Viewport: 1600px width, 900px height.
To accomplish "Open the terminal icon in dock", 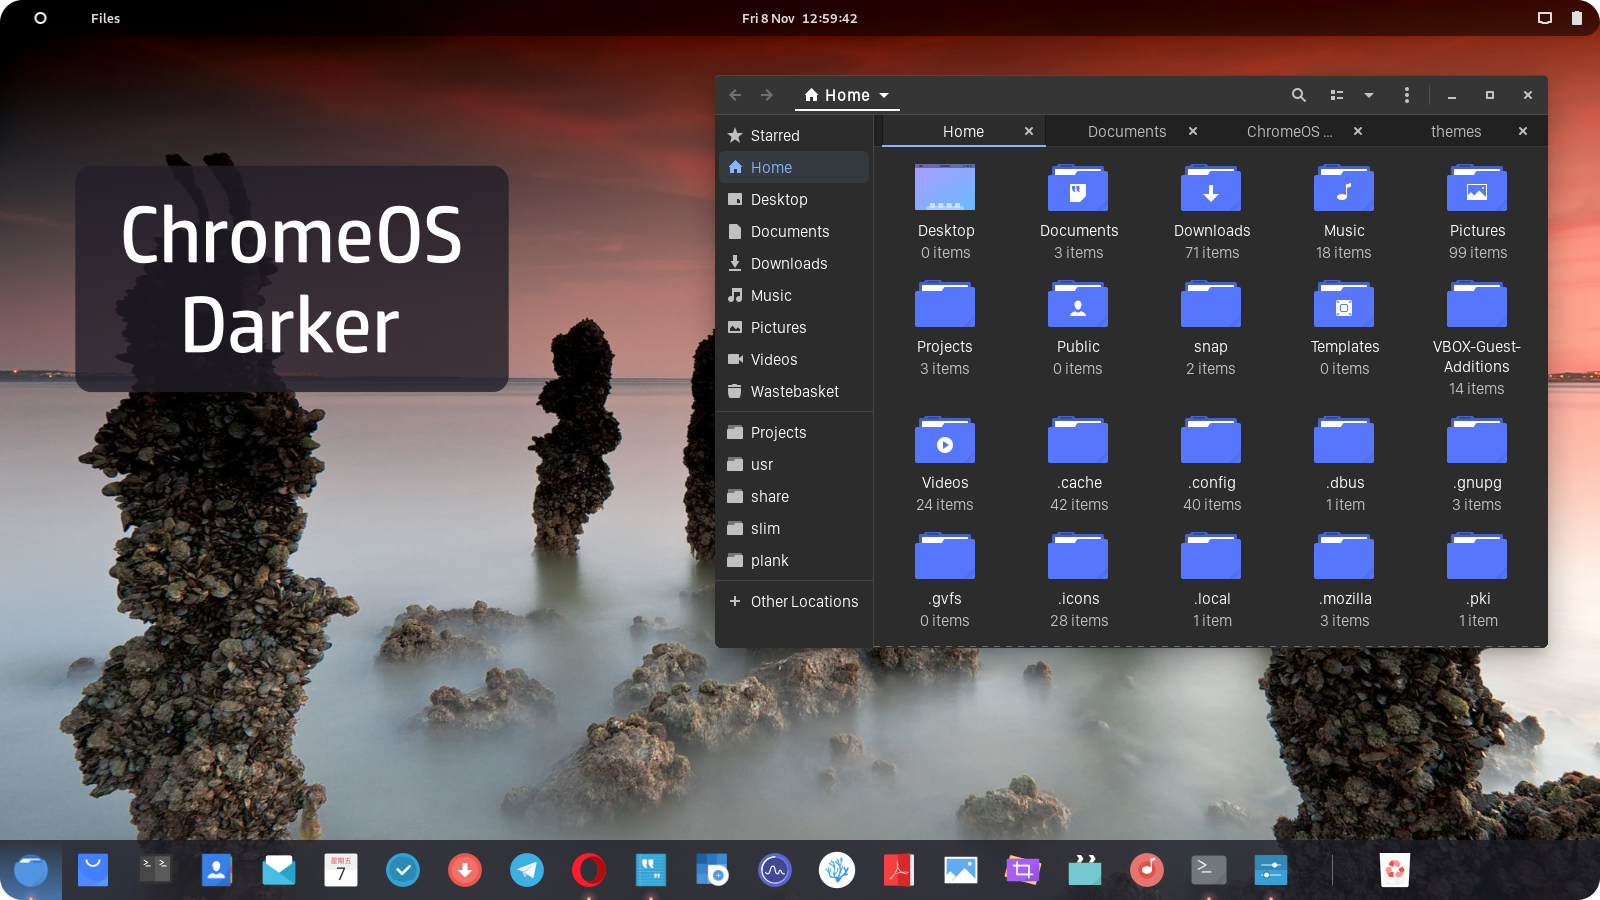I will (1209, 870).
